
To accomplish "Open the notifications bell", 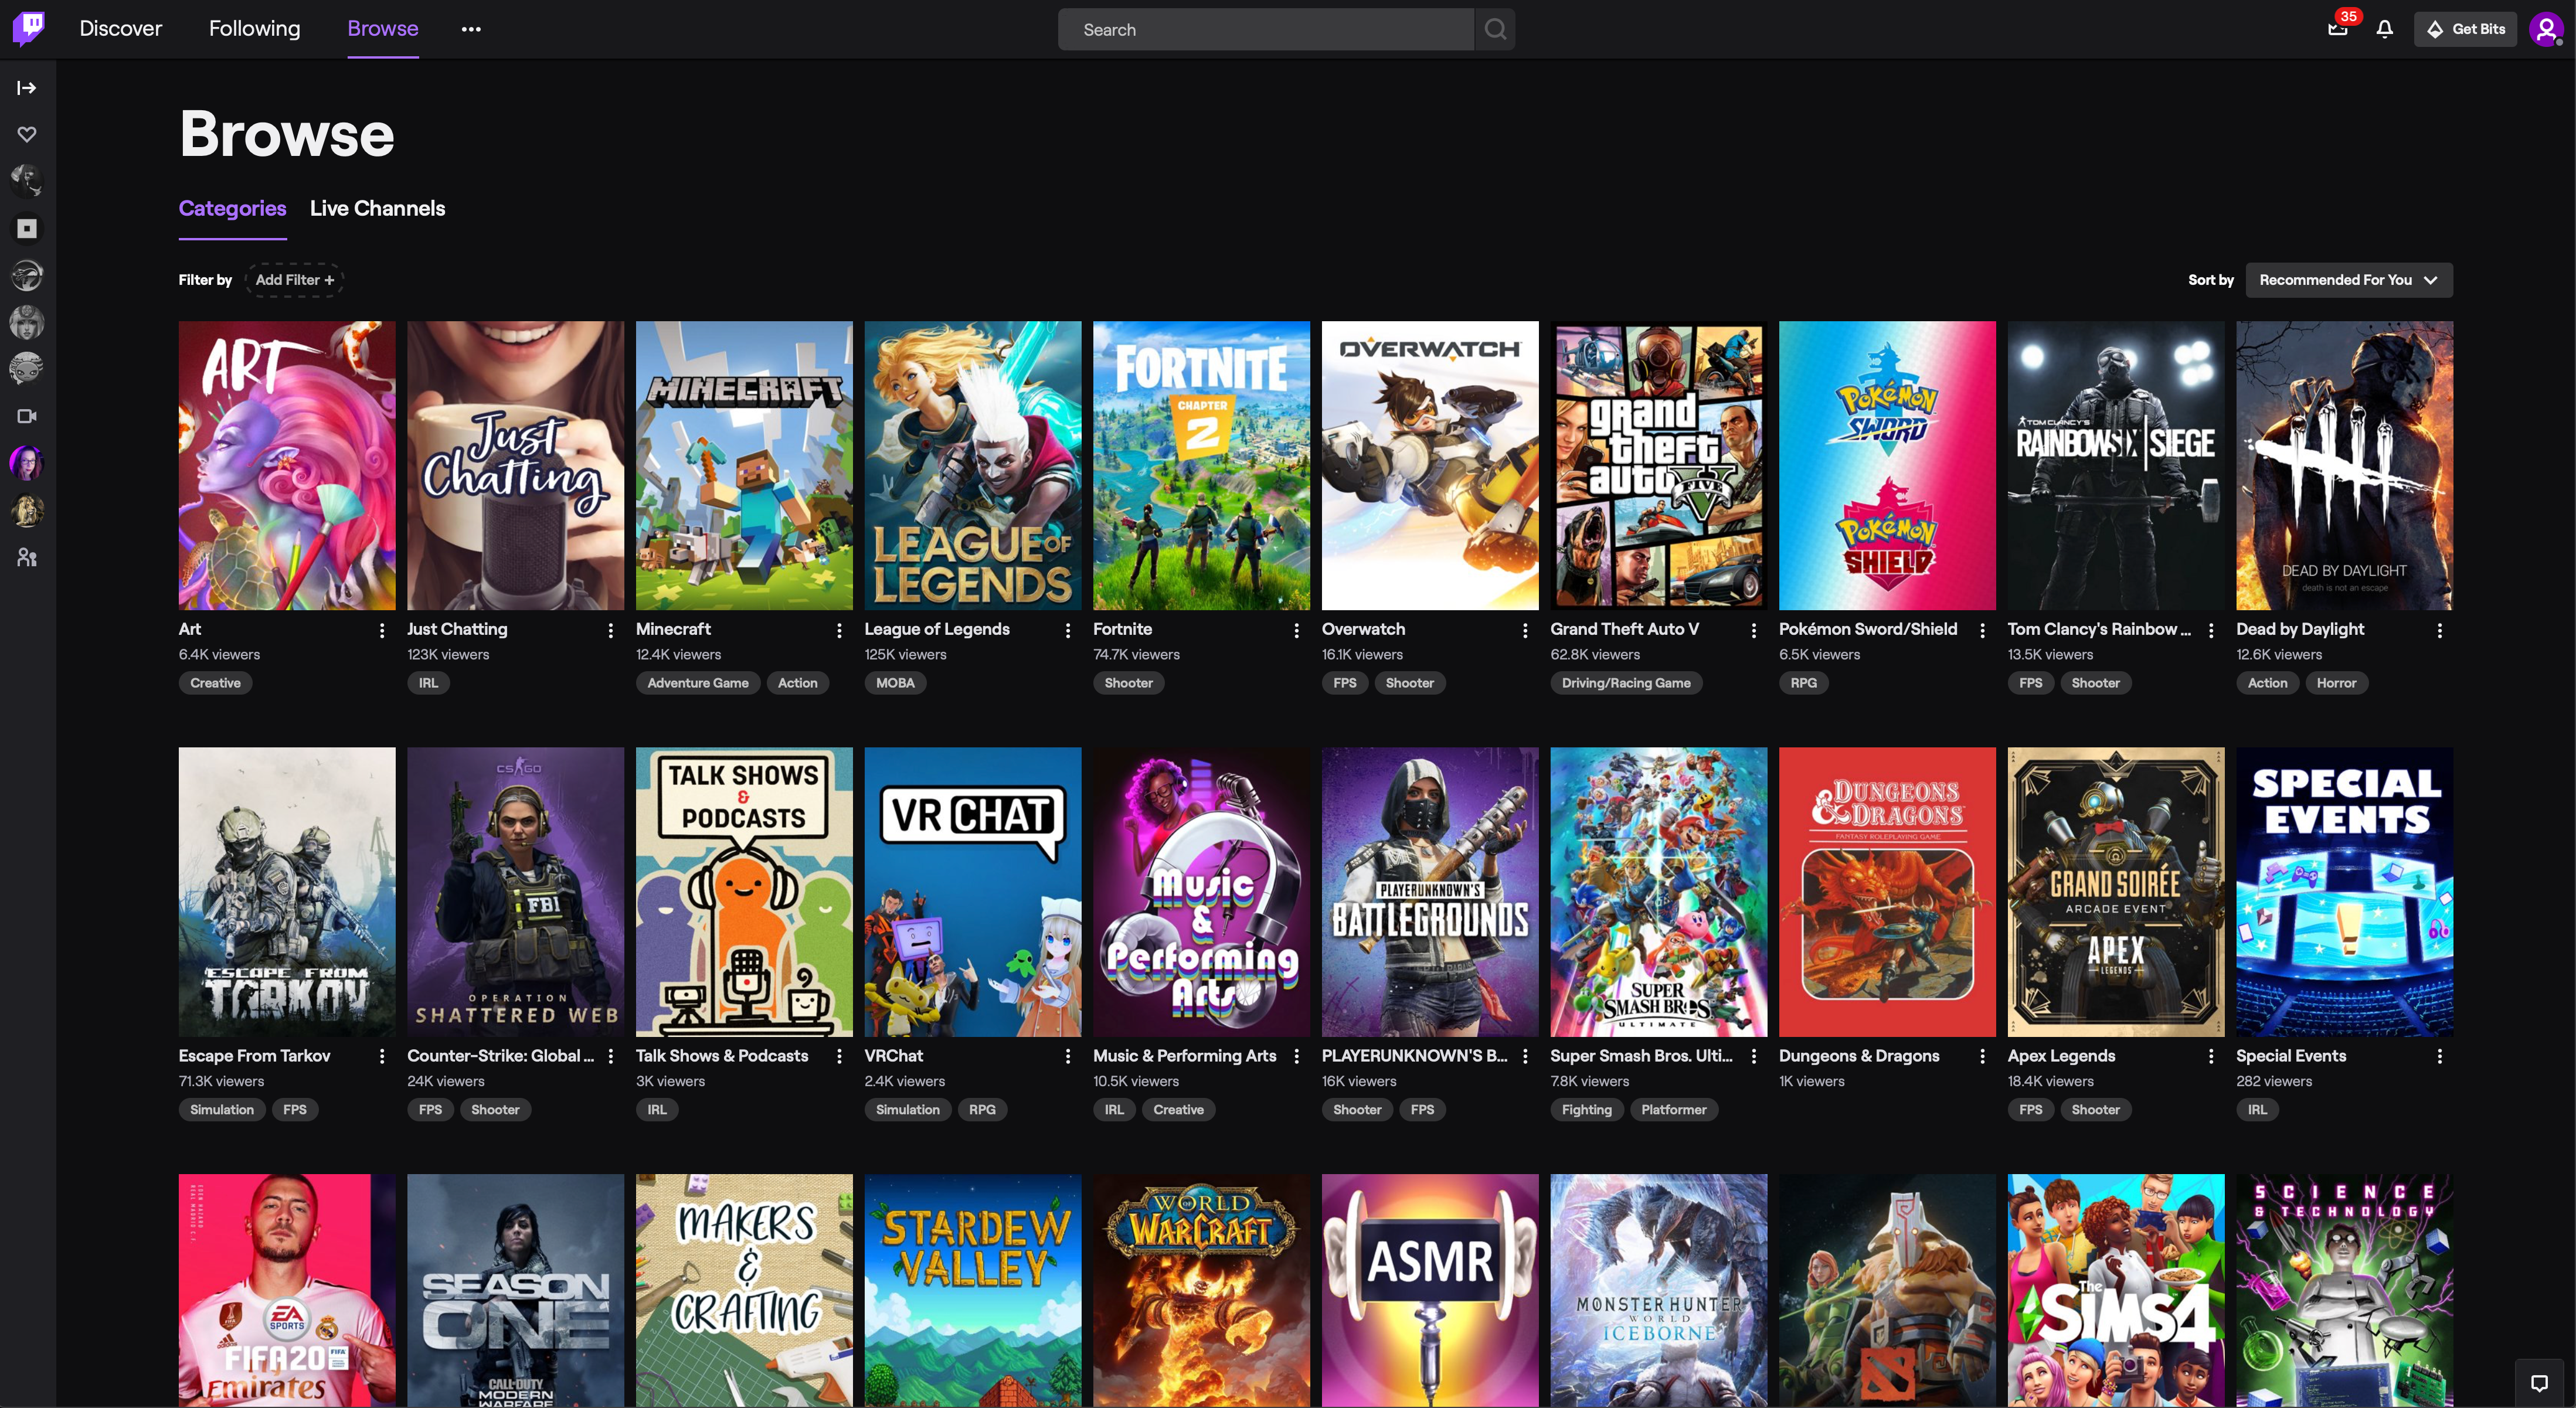I will [2385, 29].
